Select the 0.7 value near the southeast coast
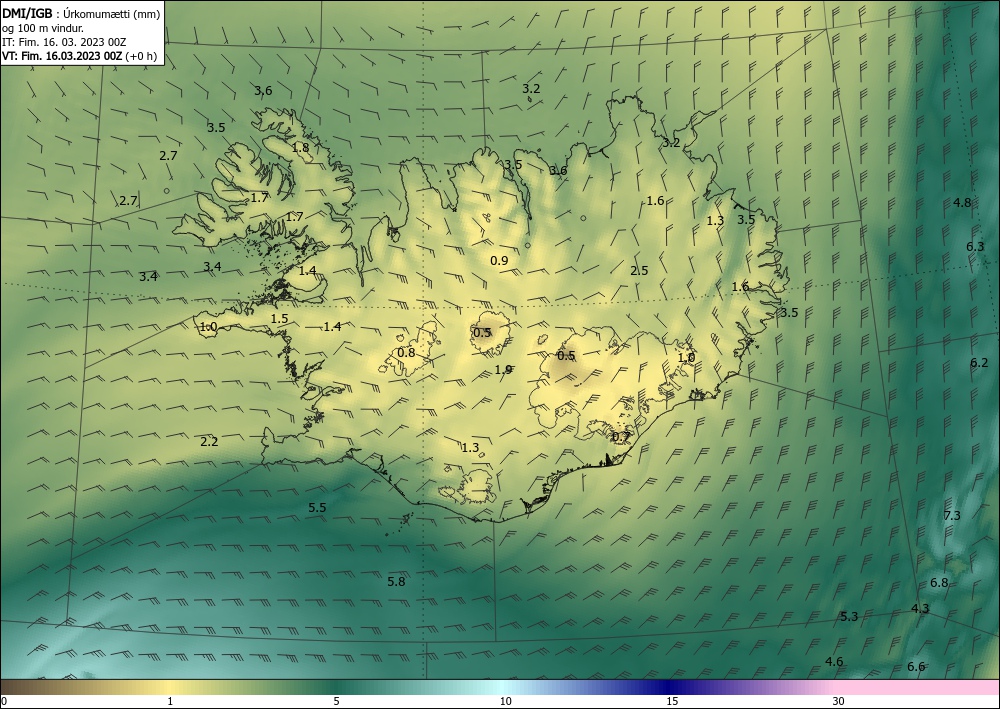The image size is (1000, 709). (x=621, y=437)
